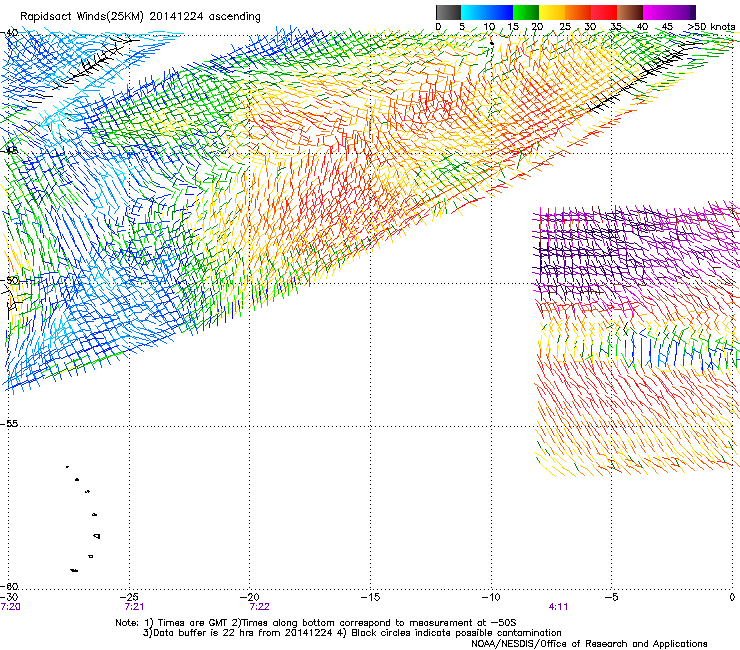This screenshot has height=650, width=740.
Task: Click the 'Data buffer is 22 hrs' note line
Action: click(x=352, y=633)
